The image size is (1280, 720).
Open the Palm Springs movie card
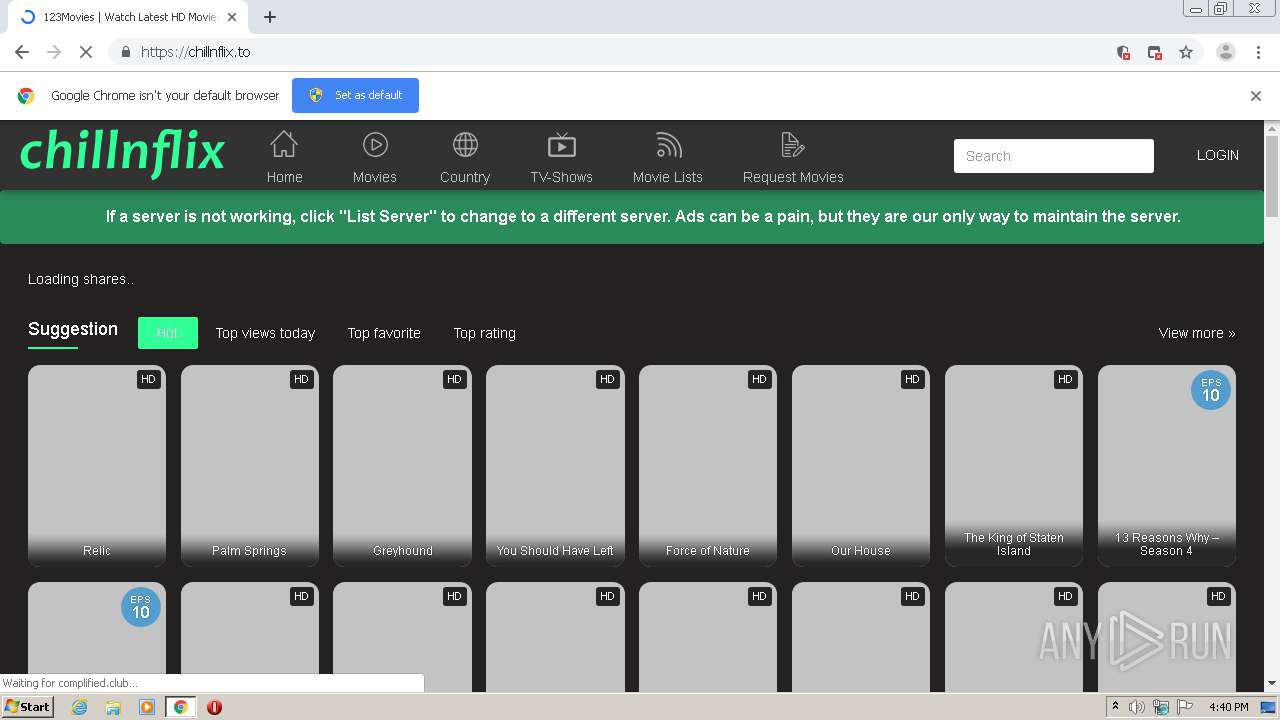coord(250,466)
